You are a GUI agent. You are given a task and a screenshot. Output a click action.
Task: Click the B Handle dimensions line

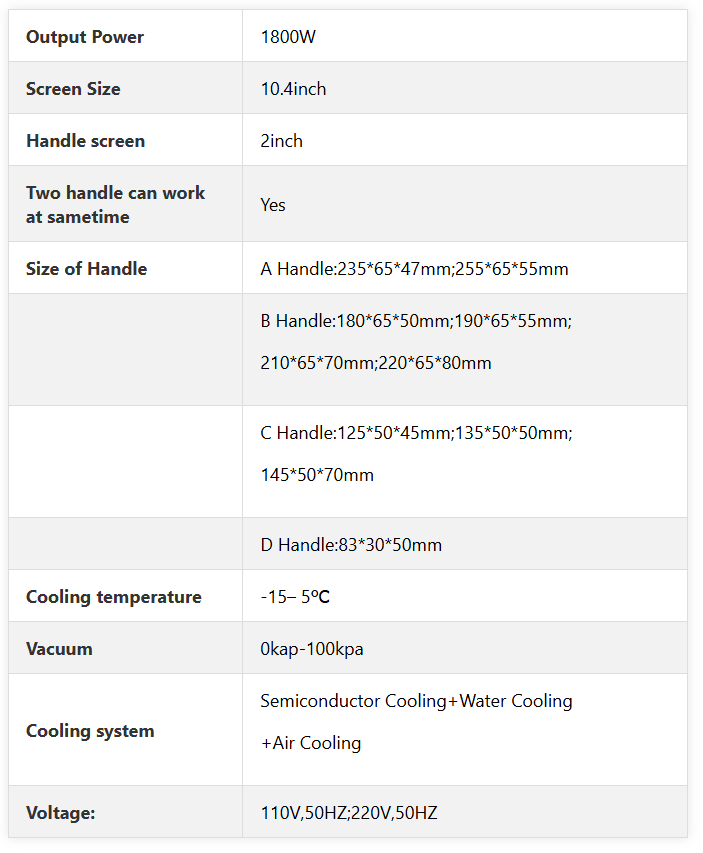(416, 321)
